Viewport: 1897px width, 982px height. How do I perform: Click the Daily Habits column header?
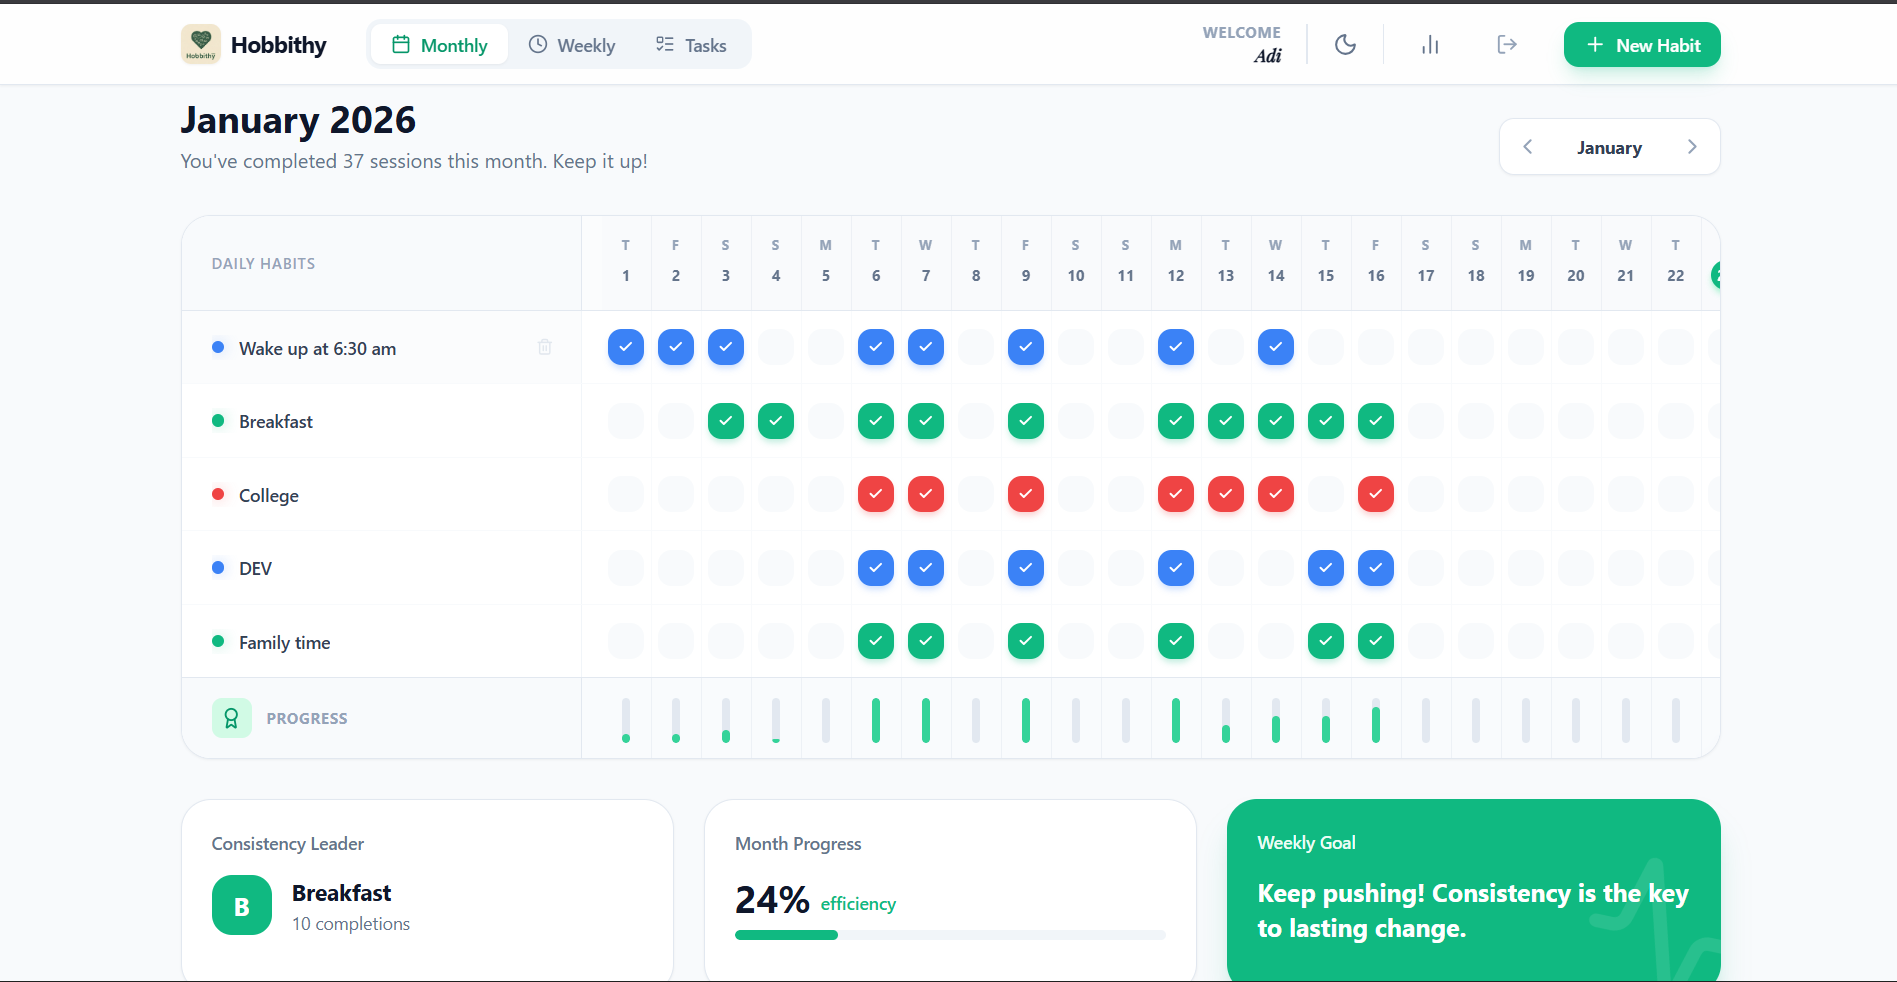click(x=263, y=264)
